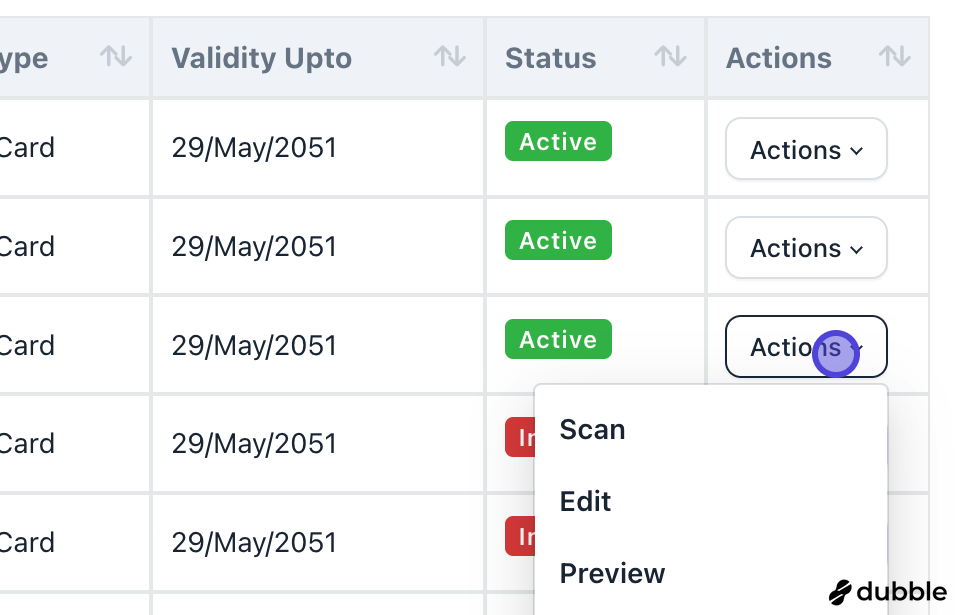Click the dubble logo watermark
This screenshot has width=960, height=615.
[888, 591]
